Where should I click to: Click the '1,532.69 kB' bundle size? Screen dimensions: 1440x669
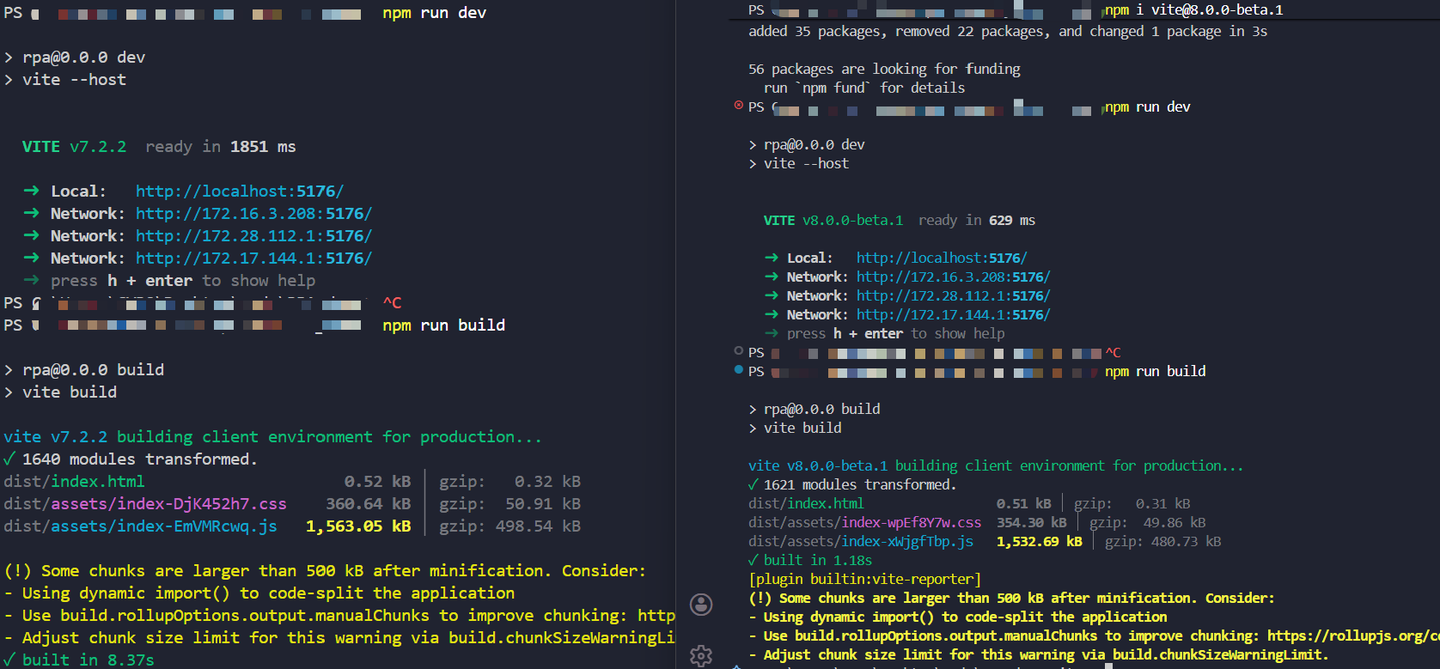pos(1039,542)
